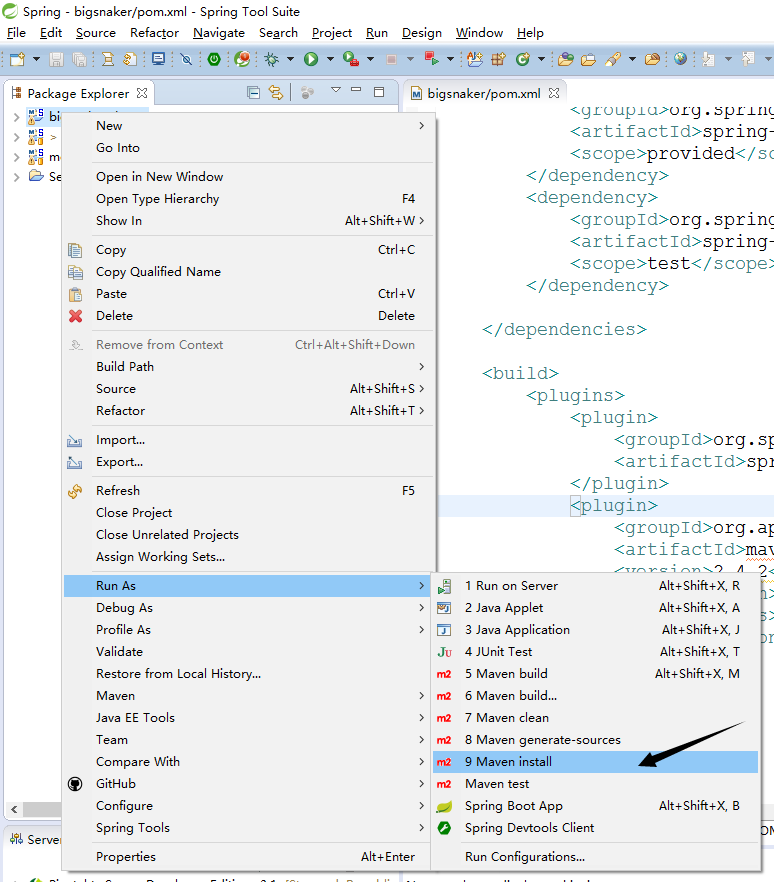Click the Open Task folder icon
The image size is (774, 882).
tap(588, 58)
